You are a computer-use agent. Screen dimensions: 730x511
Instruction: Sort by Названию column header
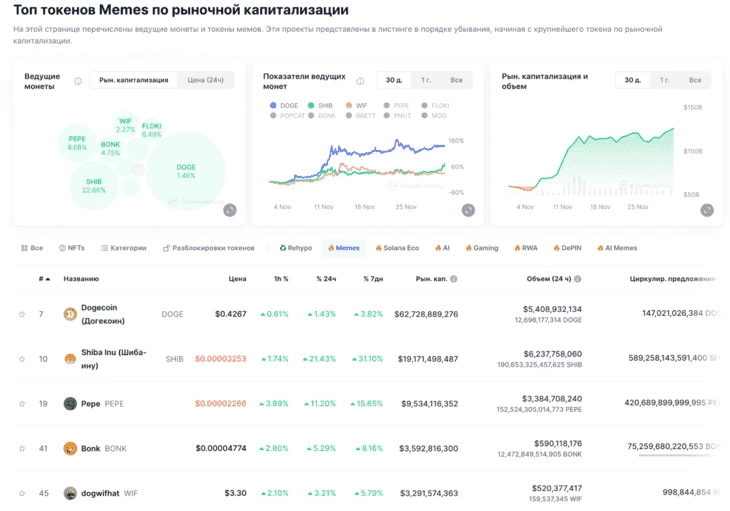[81, 279]
